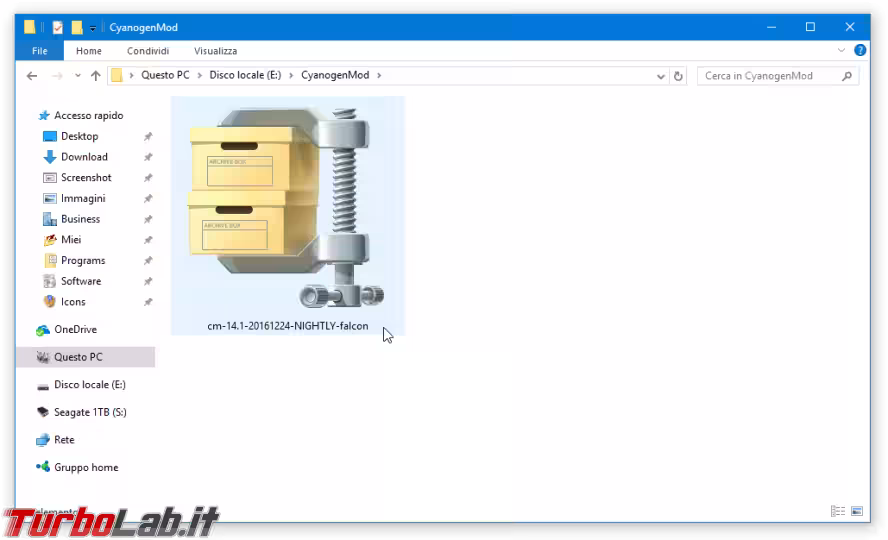This screenshot has width=888, height=540.
Task: Click the New folder quick access icon
Action: pos(77,27)
